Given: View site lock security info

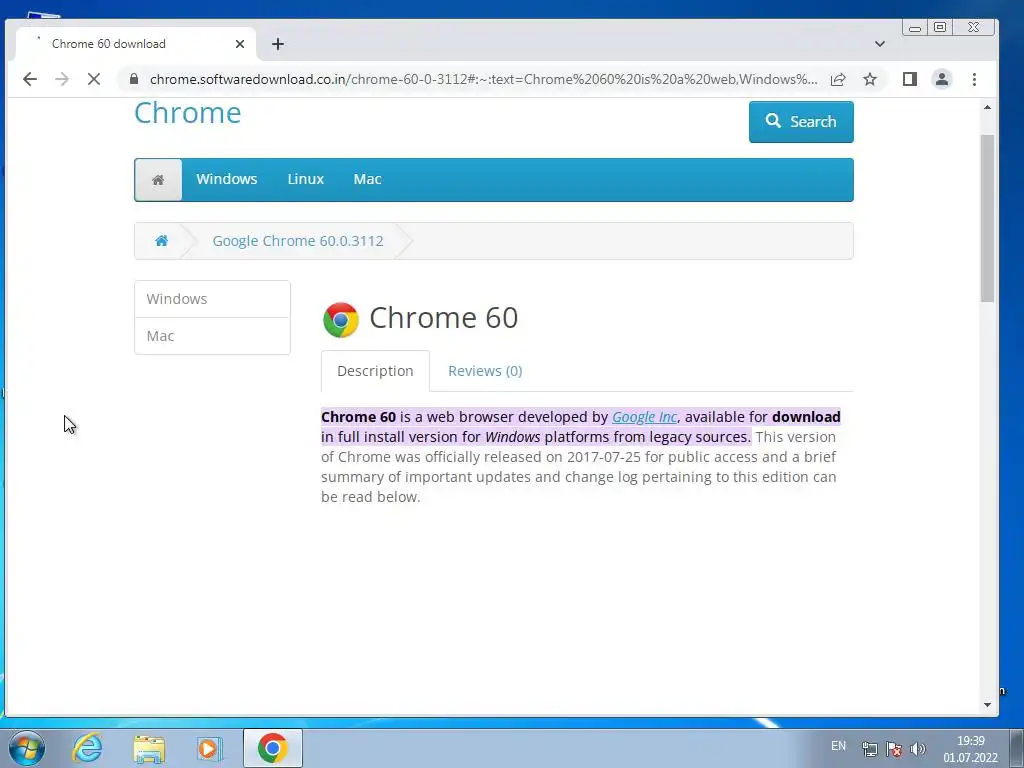Looking at the screenshot, I should point(134,79).
